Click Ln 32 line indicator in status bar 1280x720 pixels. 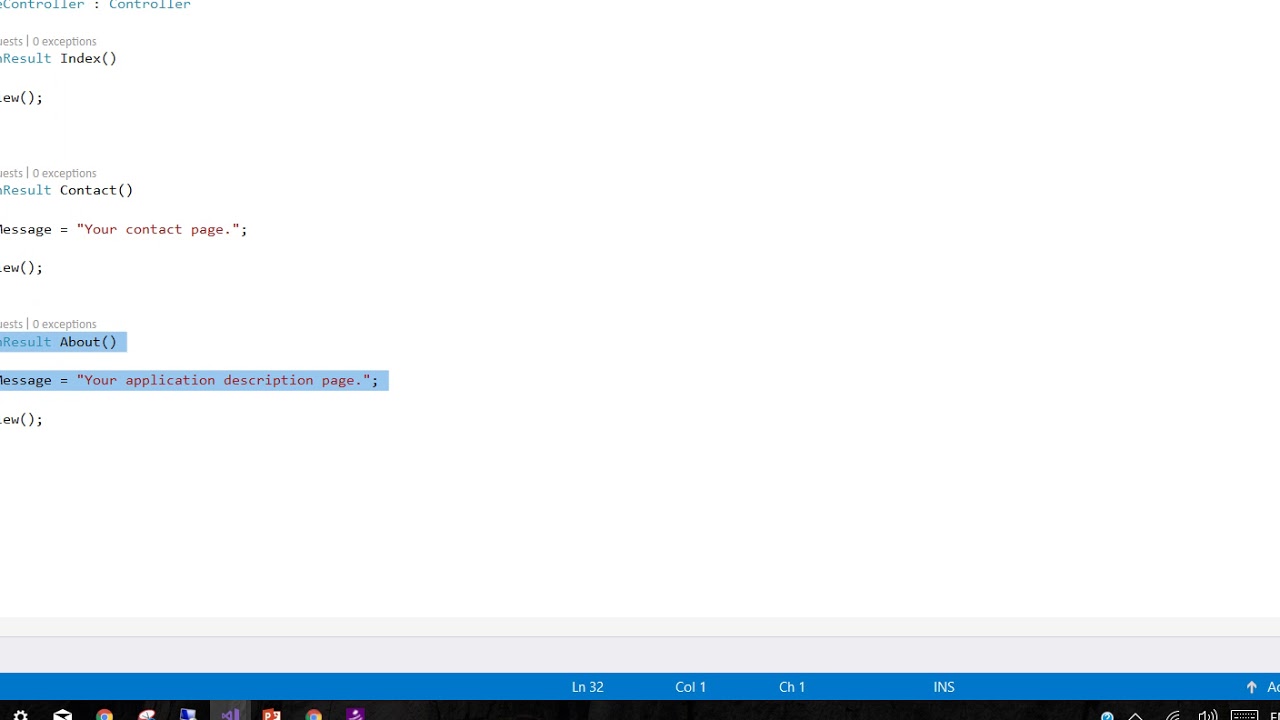coord(587,687)
